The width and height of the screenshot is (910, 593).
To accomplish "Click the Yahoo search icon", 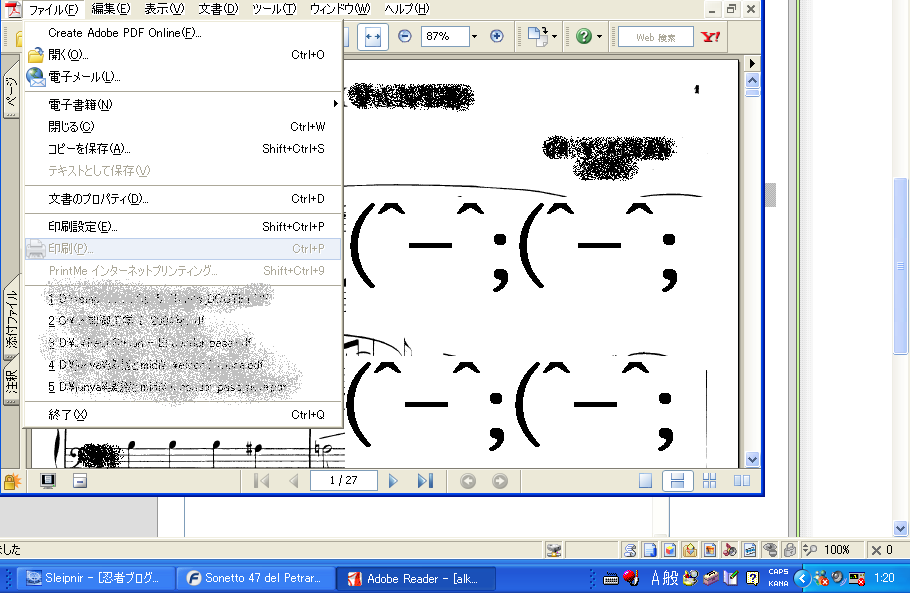I will tap(710, 37).
